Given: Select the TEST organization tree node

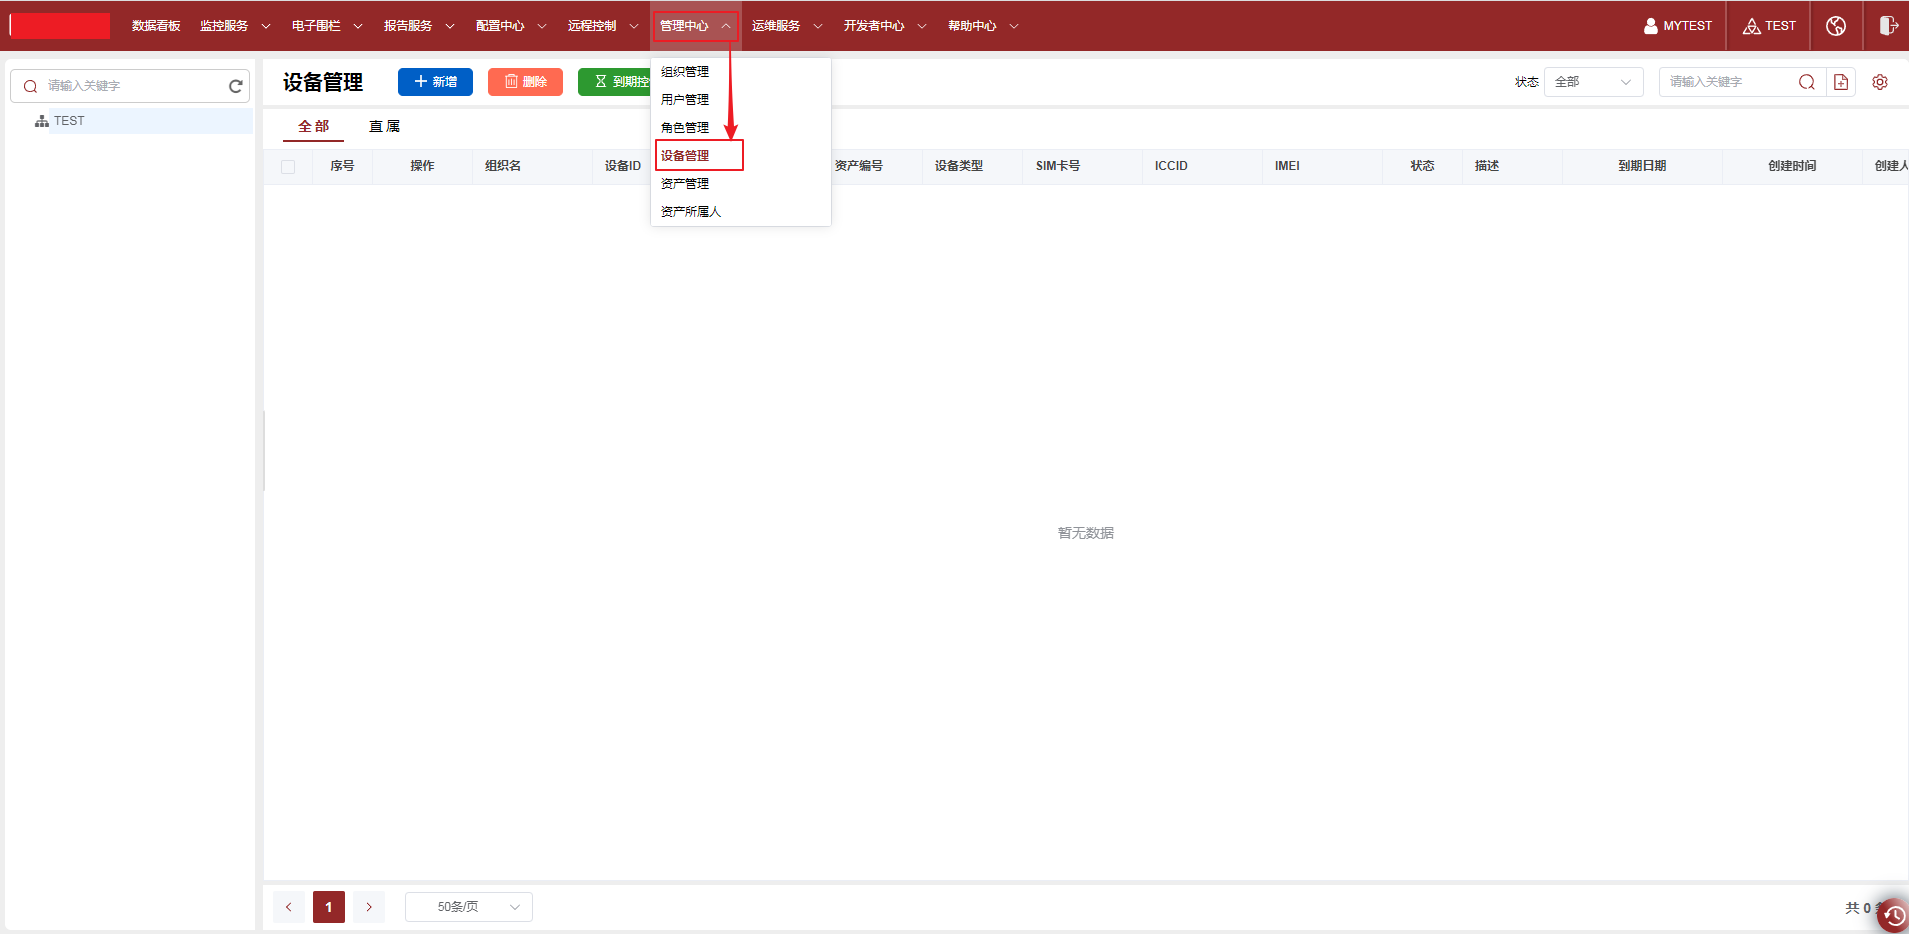Looking at the screenshot, I should pos(69,121).
